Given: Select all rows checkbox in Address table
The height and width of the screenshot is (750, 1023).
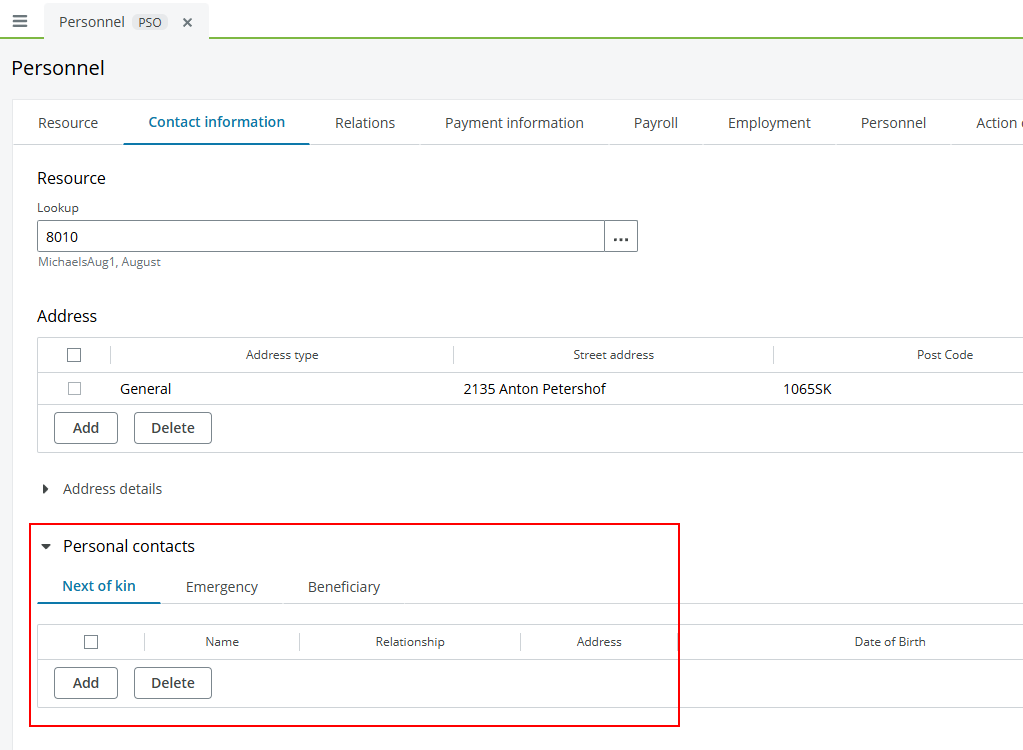Looking at the screenshot, I should point(74,355).
